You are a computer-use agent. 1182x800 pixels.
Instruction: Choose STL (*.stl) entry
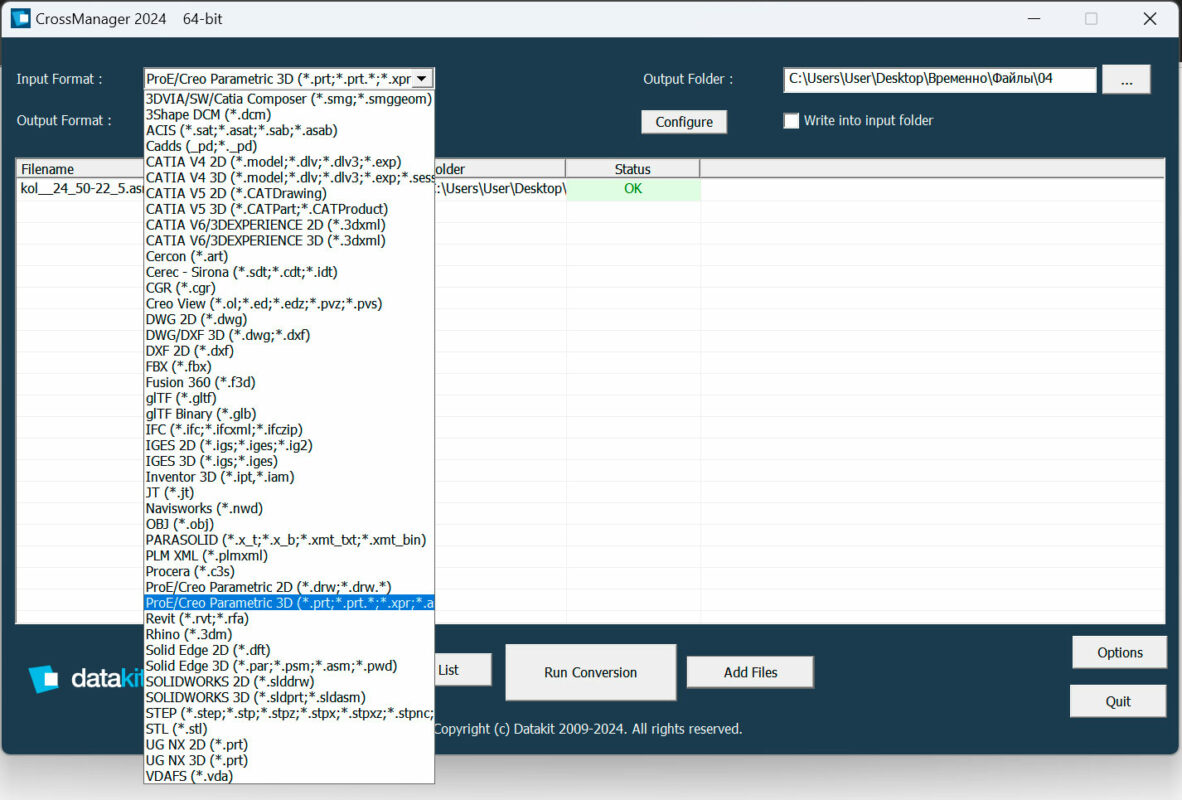pos(289,729)
